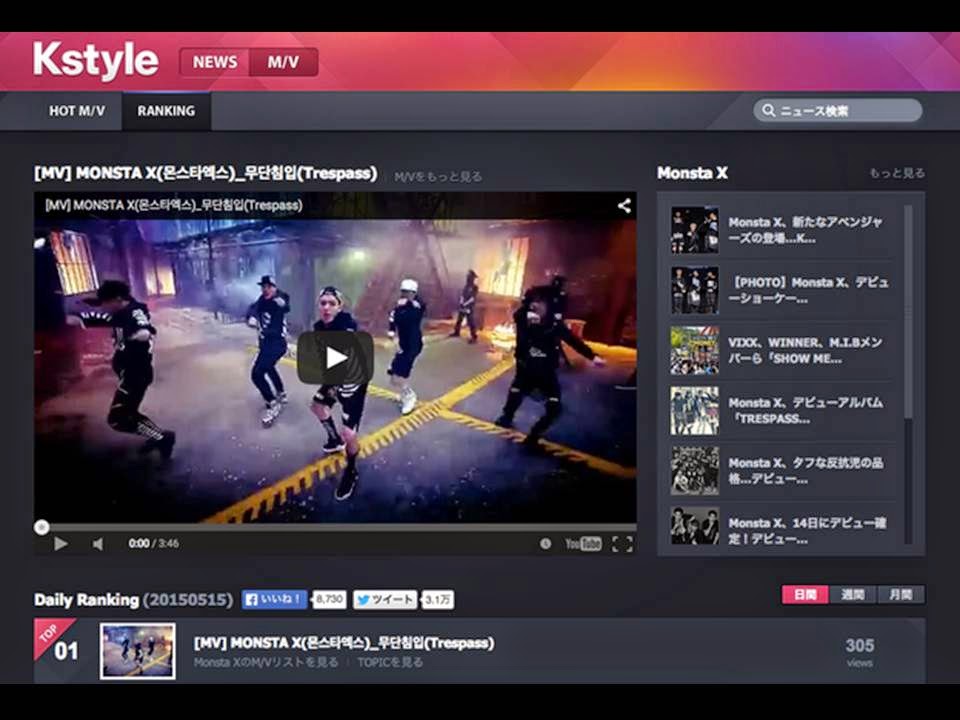Image resolution: width=960 pixels, height=720 pixels.
Task: Click thumbnail of the TRESPASS debut album article
Action: coord(694,410)
